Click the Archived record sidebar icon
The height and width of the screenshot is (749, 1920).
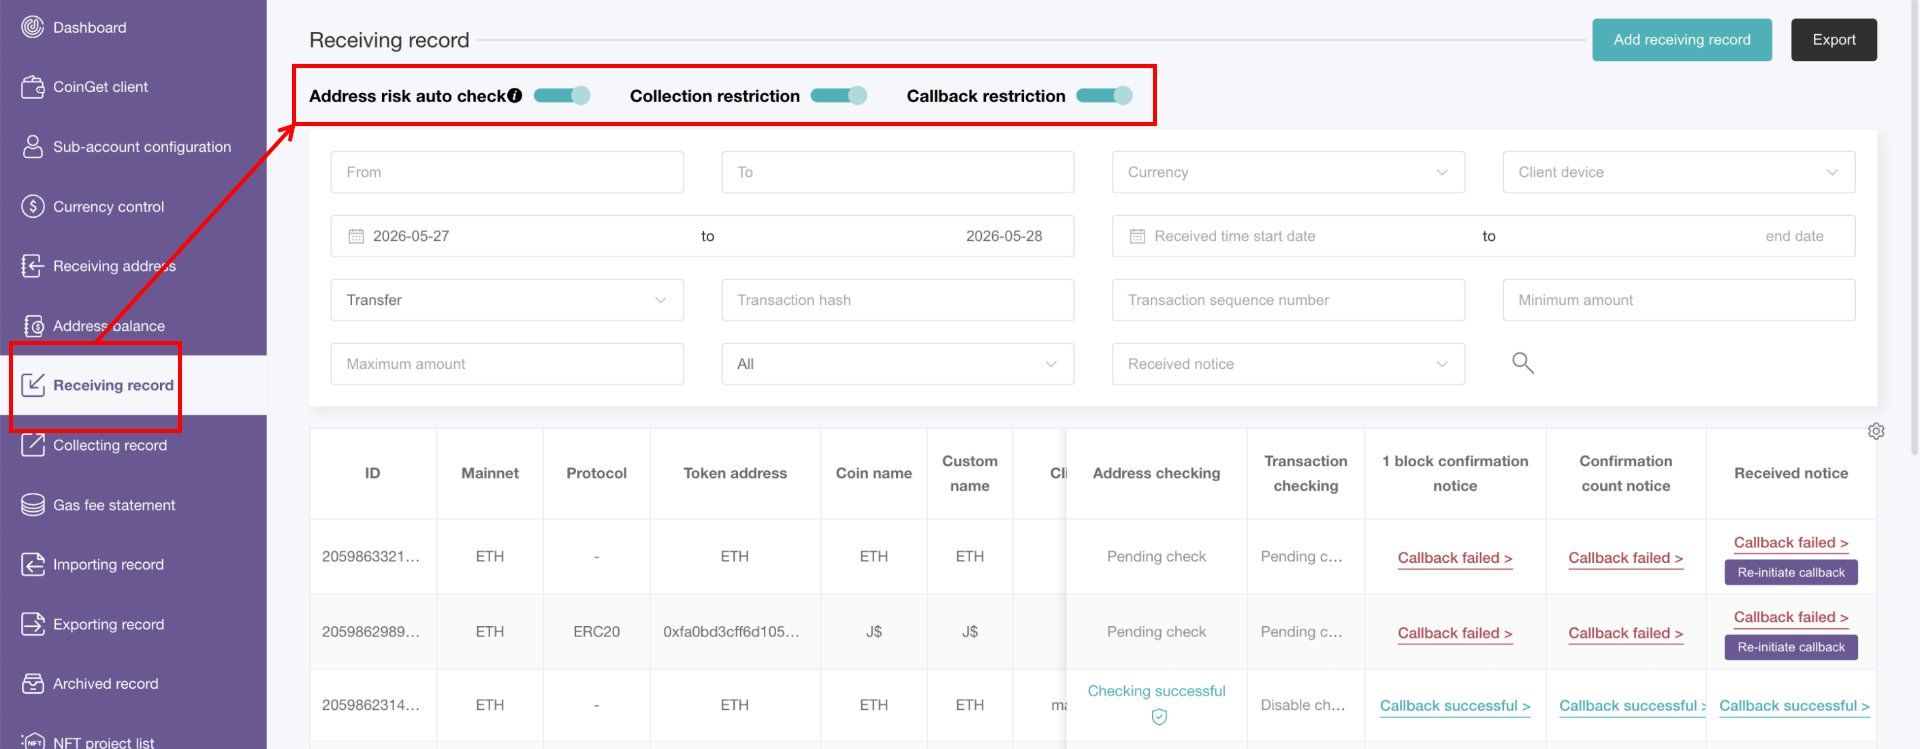[x=33, y=684]
